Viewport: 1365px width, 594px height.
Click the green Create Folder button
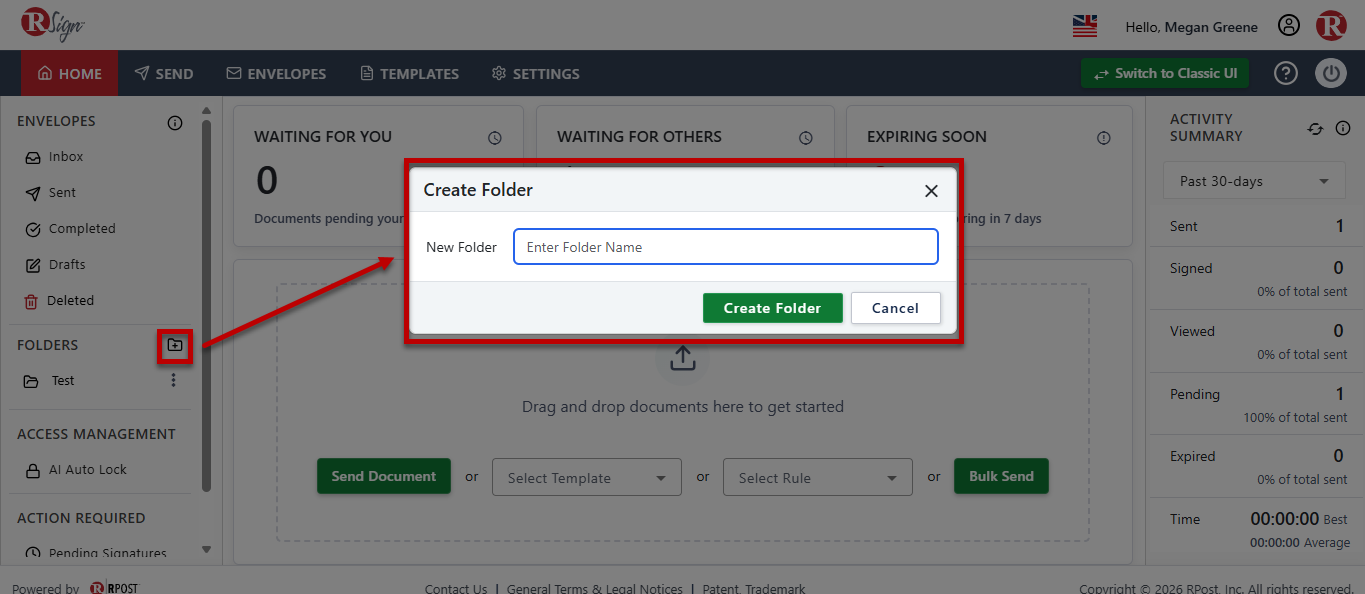[773, 308]
